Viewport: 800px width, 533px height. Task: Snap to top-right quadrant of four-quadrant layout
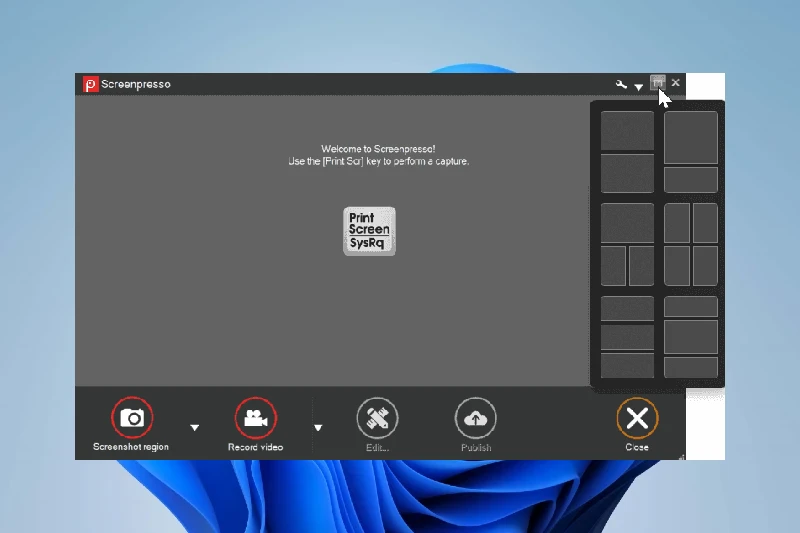[706, 223]
